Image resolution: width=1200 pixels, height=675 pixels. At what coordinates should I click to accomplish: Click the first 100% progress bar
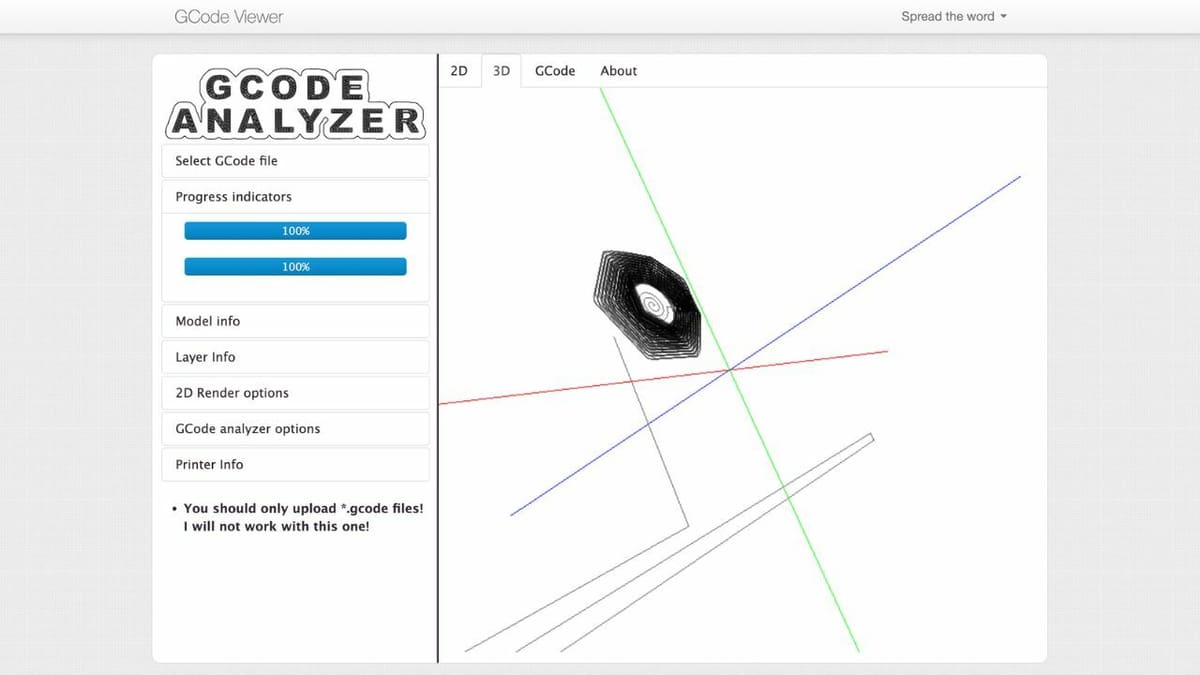click(x=295, y=231)
